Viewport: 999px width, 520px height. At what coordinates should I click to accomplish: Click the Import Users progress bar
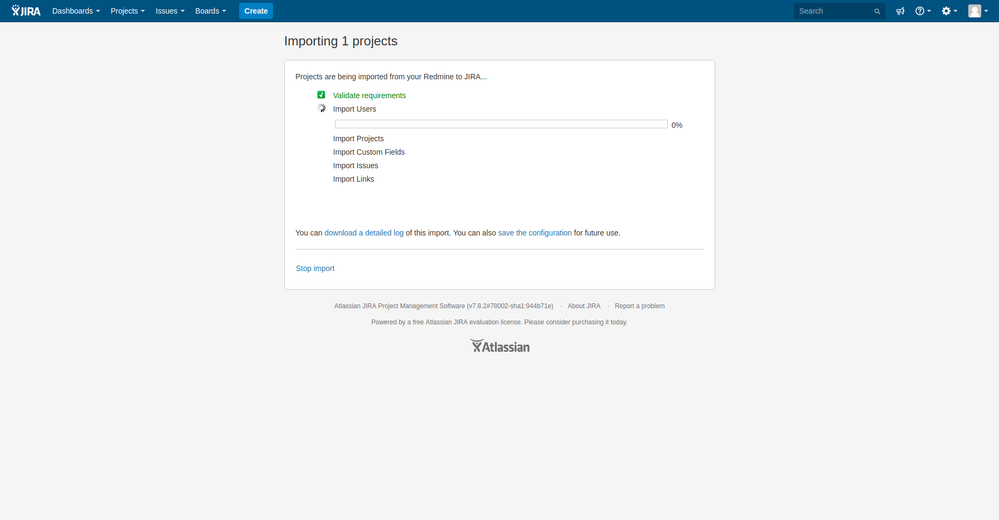coord(501,124)
